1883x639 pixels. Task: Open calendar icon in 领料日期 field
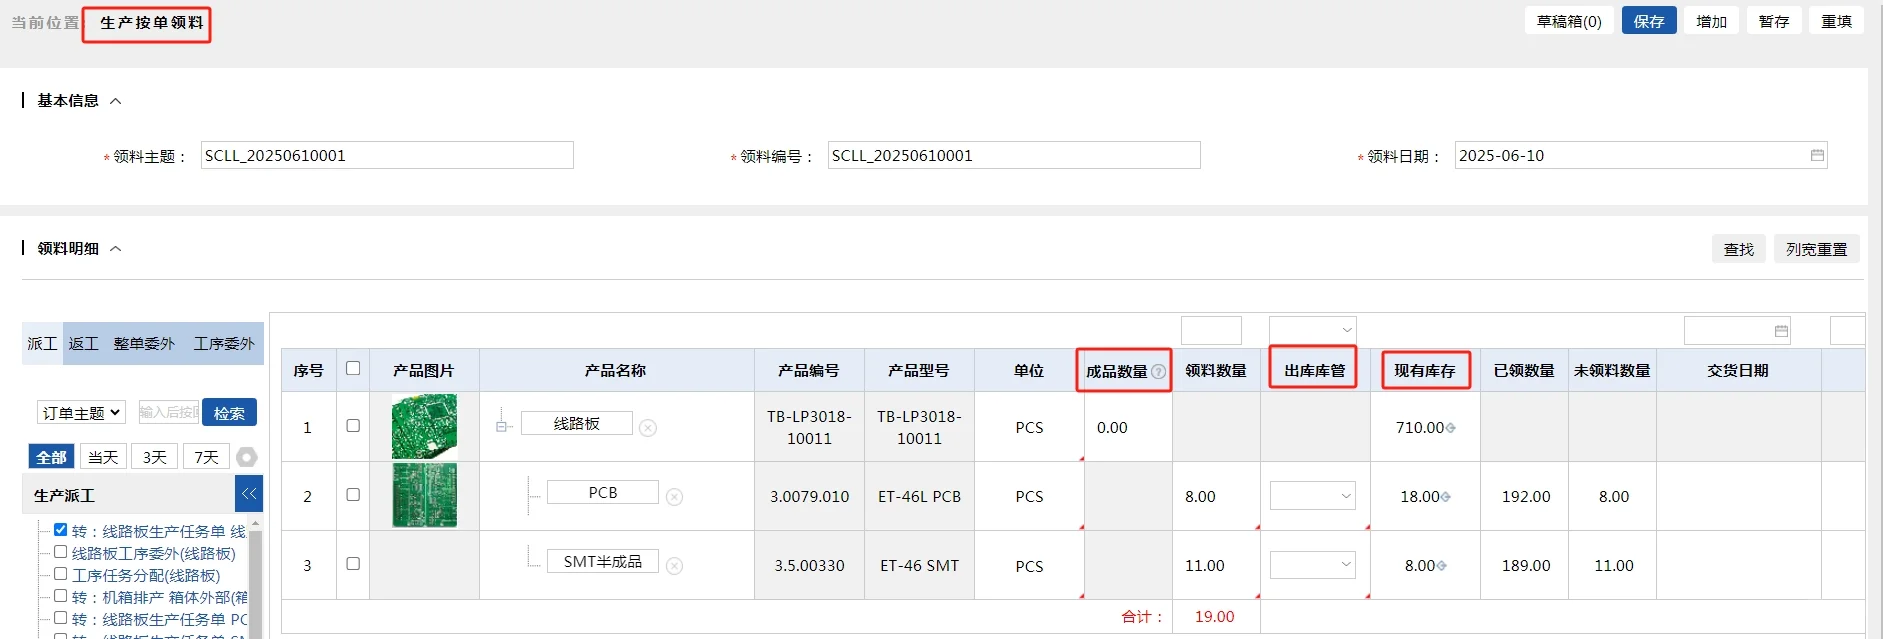pos(1817,155)
